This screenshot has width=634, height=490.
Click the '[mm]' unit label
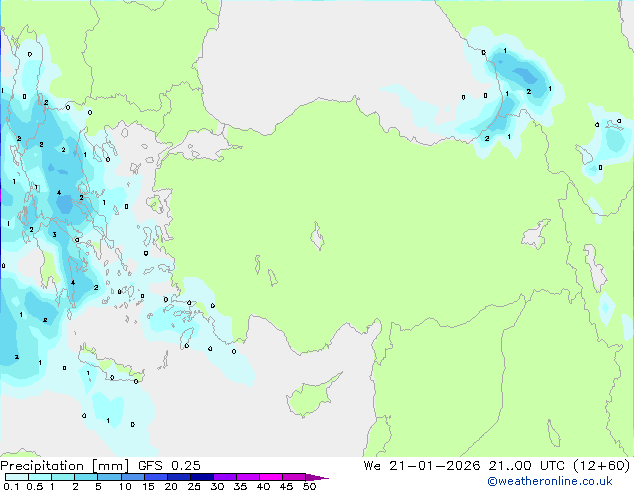coord(110,466)
